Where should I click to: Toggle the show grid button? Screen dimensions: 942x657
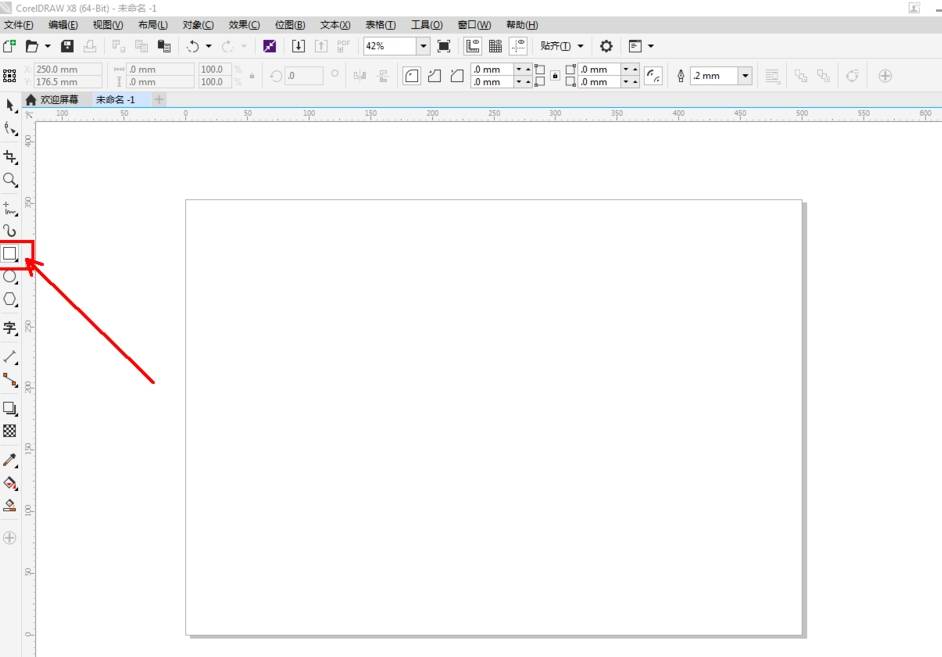click(x=495, y=46)
